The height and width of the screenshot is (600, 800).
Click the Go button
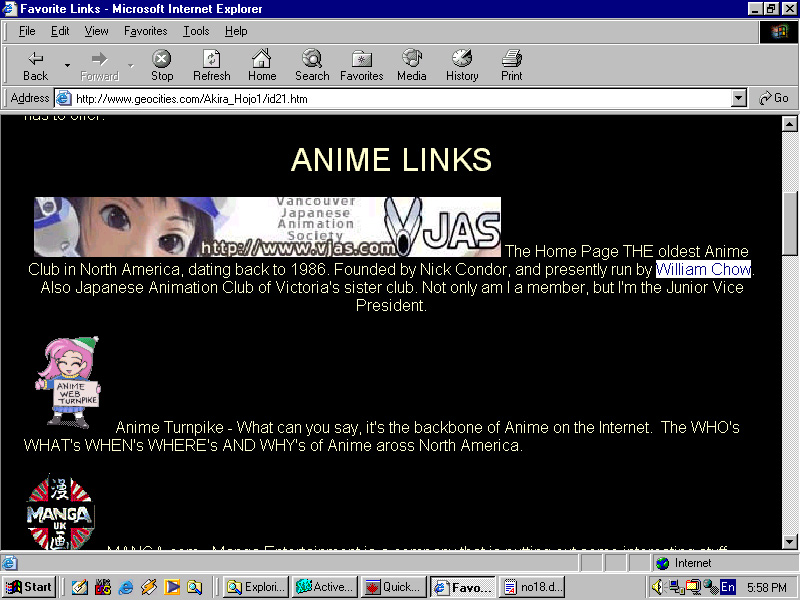click(x=774, y=98)
